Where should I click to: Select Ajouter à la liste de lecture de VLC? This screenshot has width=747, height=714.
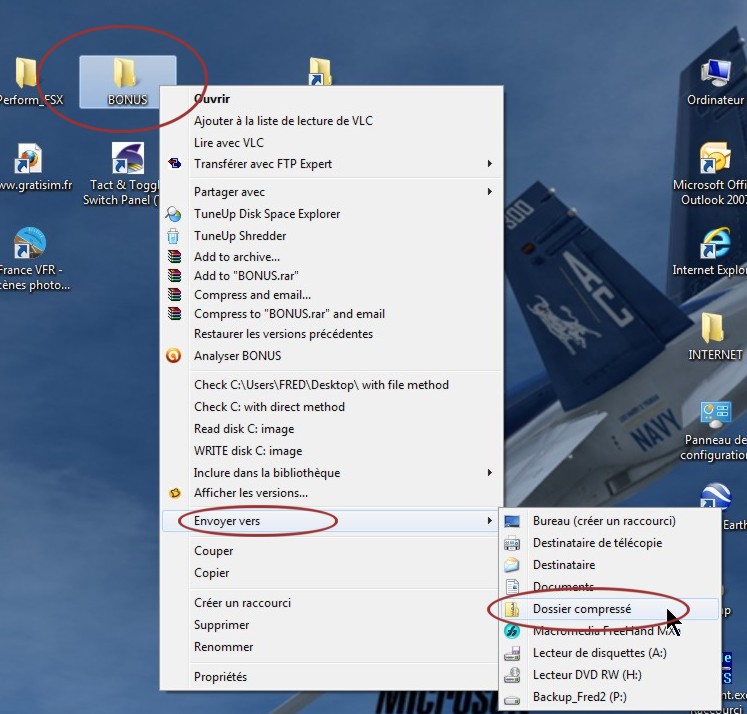[283, 121]
